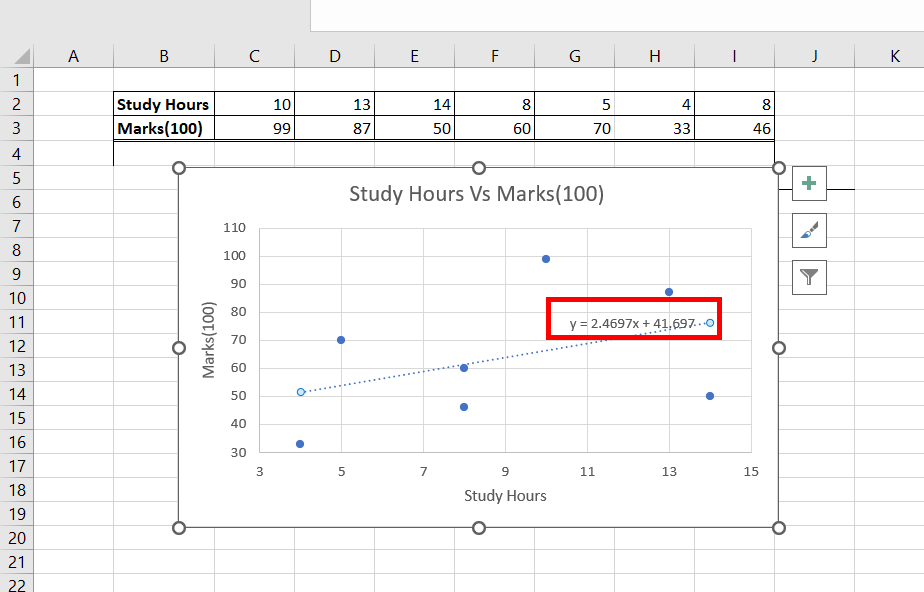Select cell containing 14 study hours
This screenshot has height=592, width=924.
click(x=414, y=104)
